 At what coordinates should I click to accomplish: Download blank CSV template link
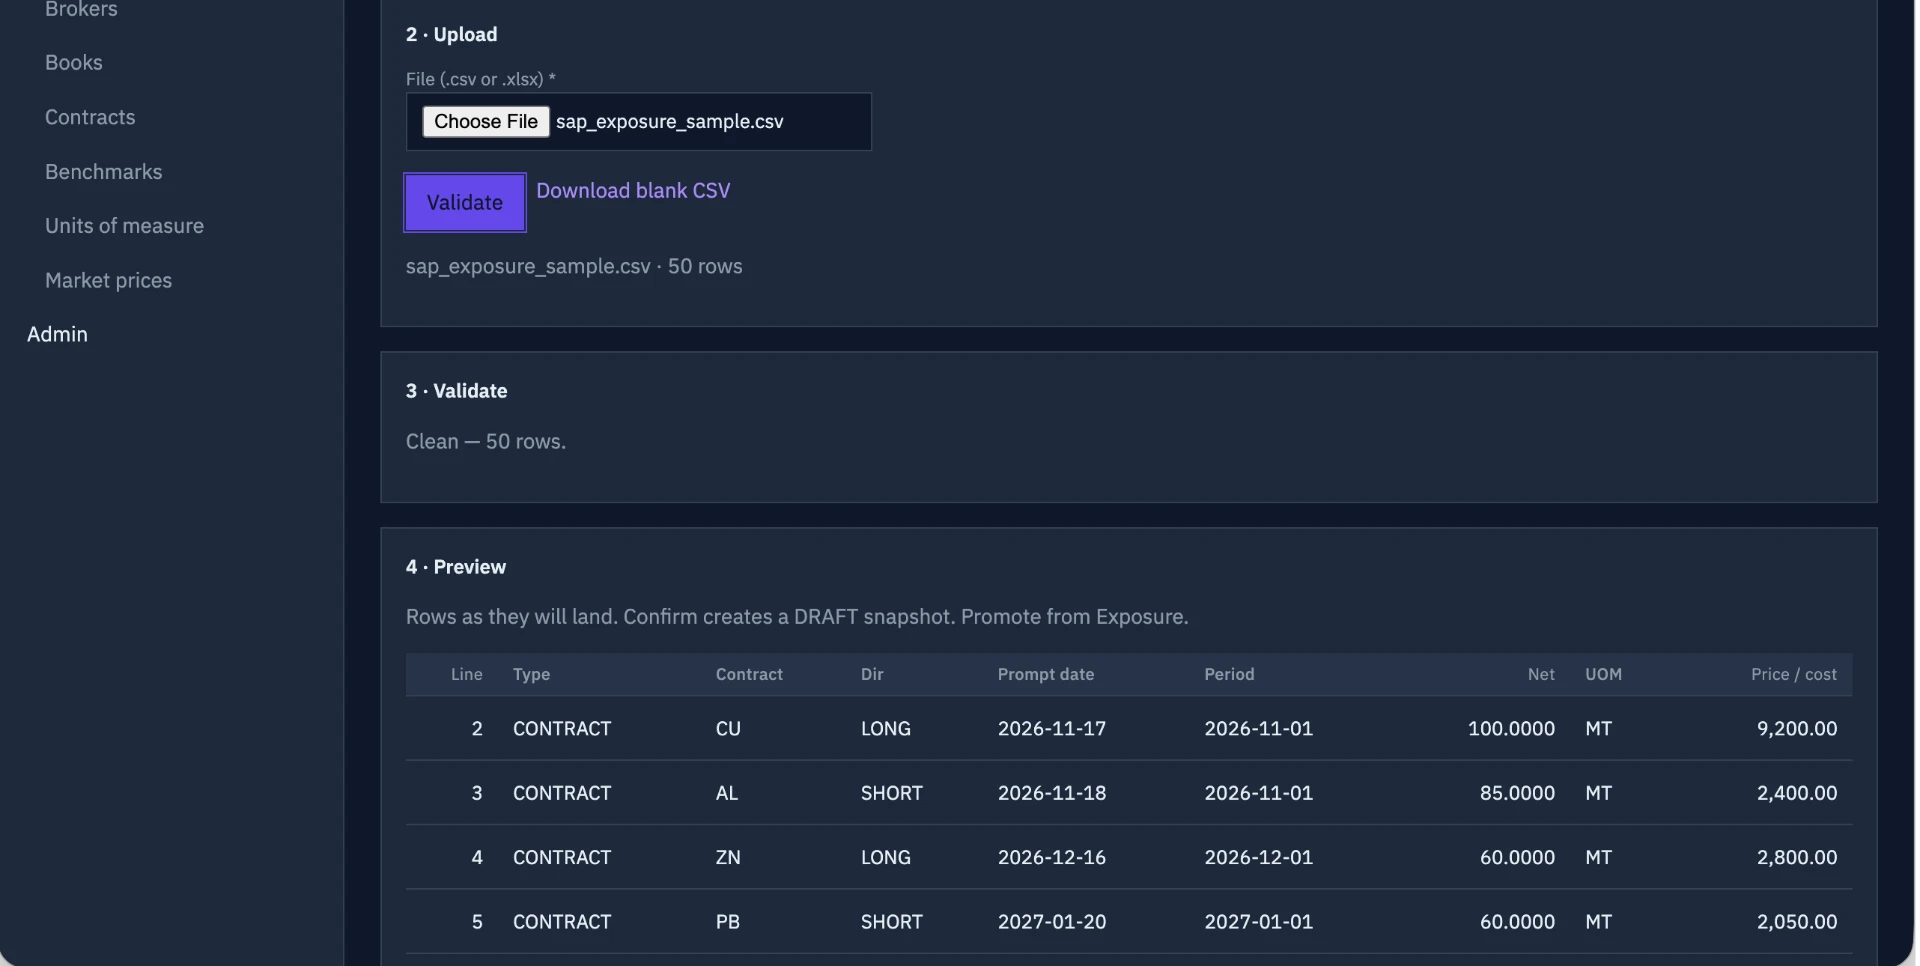pos(633,190)
